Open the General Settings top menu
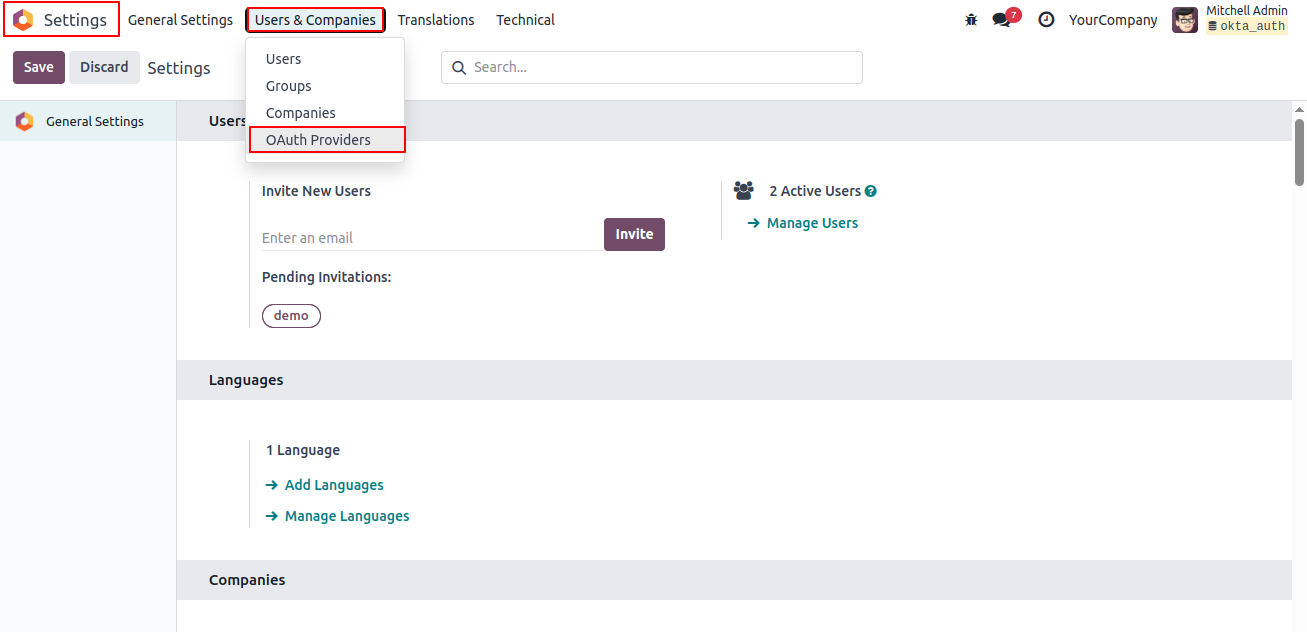This screenshot has width=1307, height=632. [x=180, y=20]
